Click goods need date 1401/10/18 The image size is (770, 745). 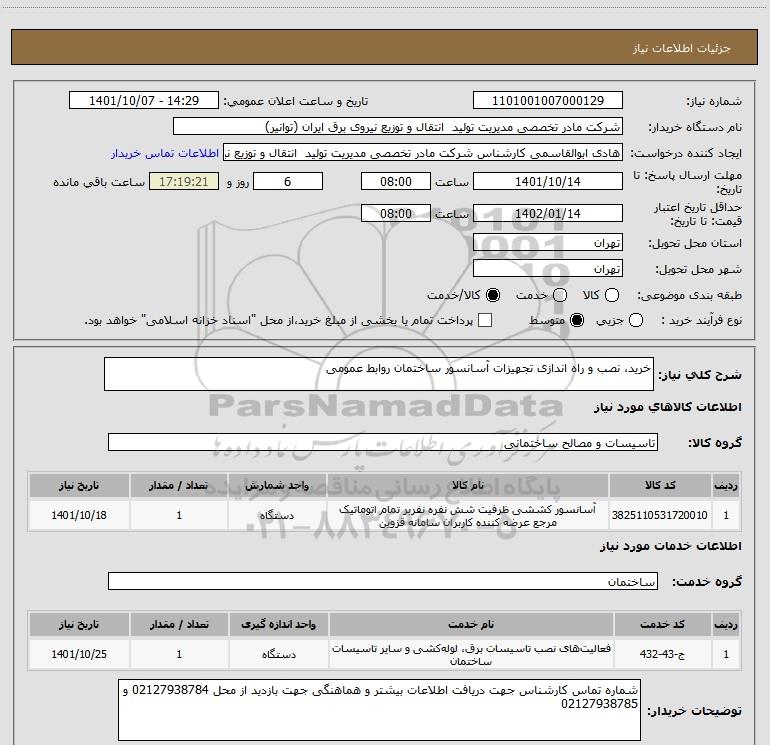(x=79, y=515)
